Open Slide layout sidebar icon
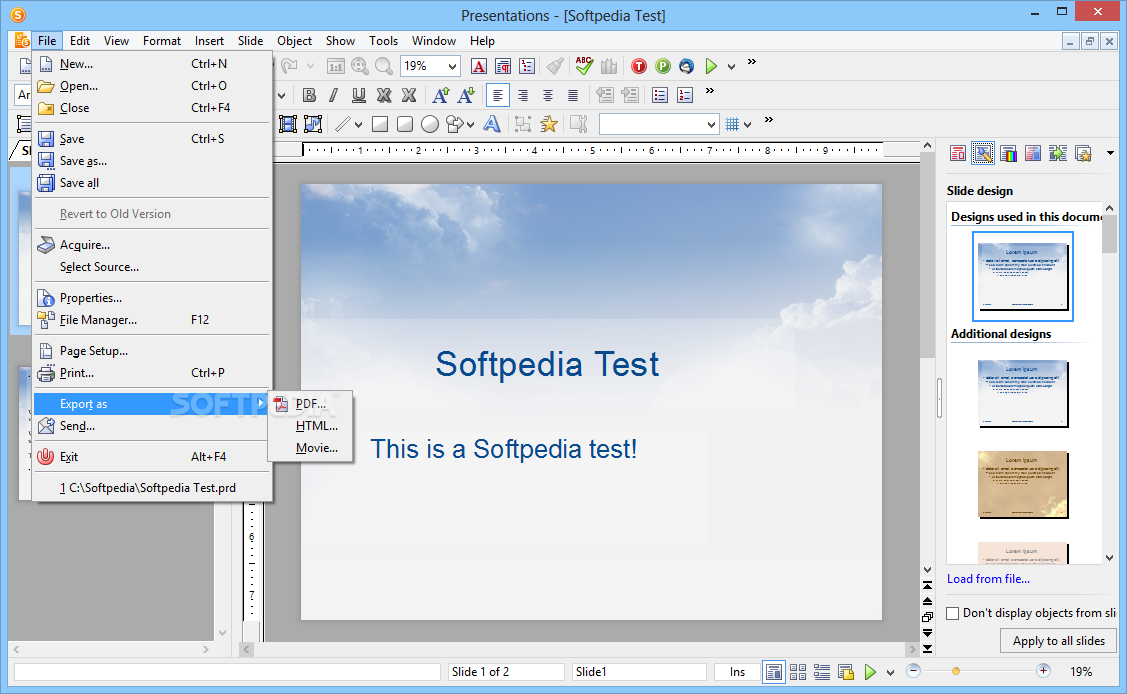This screenshot has height=694, width=1127. click(958, 153)
